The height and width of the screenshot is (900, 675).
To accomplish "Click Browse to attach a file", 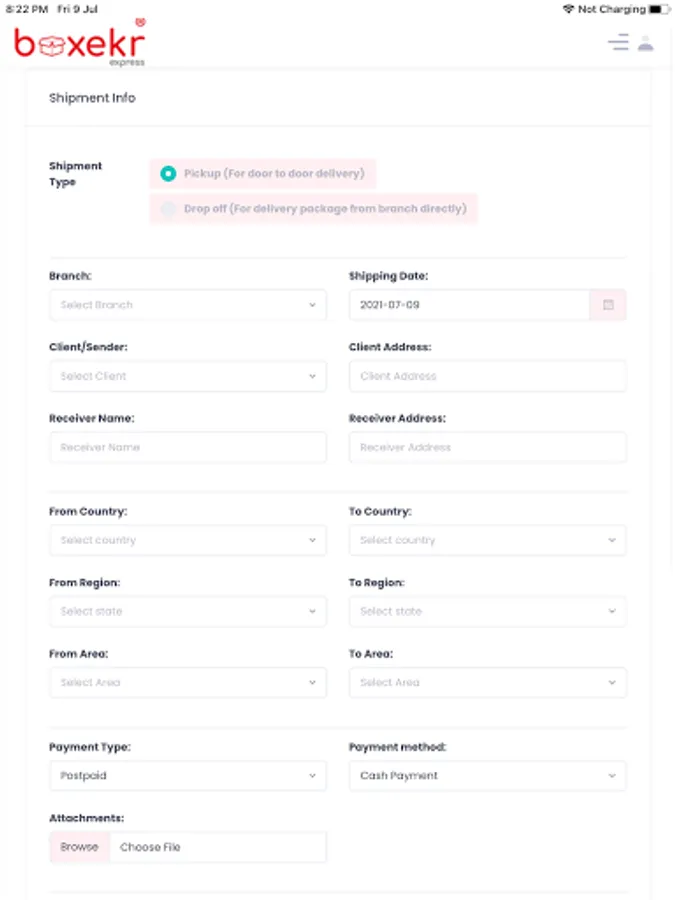I will click(79, 847).
